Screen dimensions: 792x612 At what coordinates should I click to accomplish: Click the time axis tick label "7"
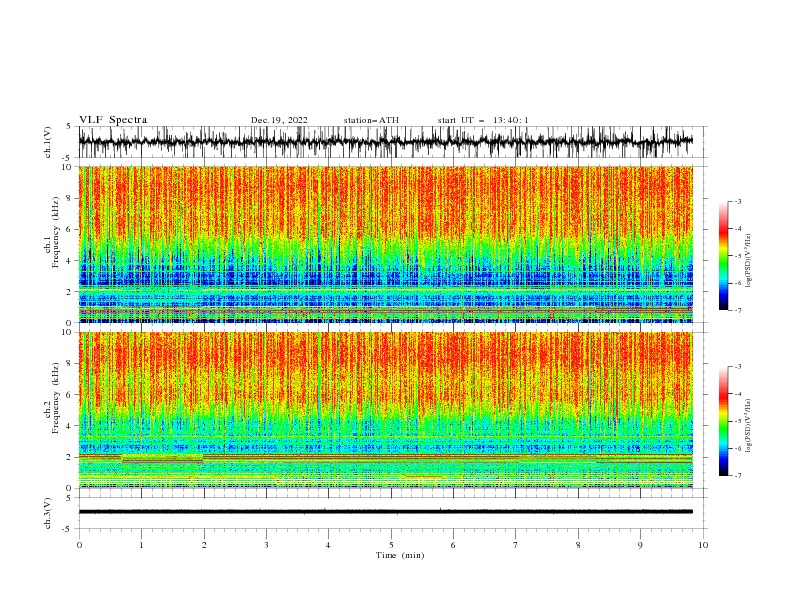click(516, 545)
